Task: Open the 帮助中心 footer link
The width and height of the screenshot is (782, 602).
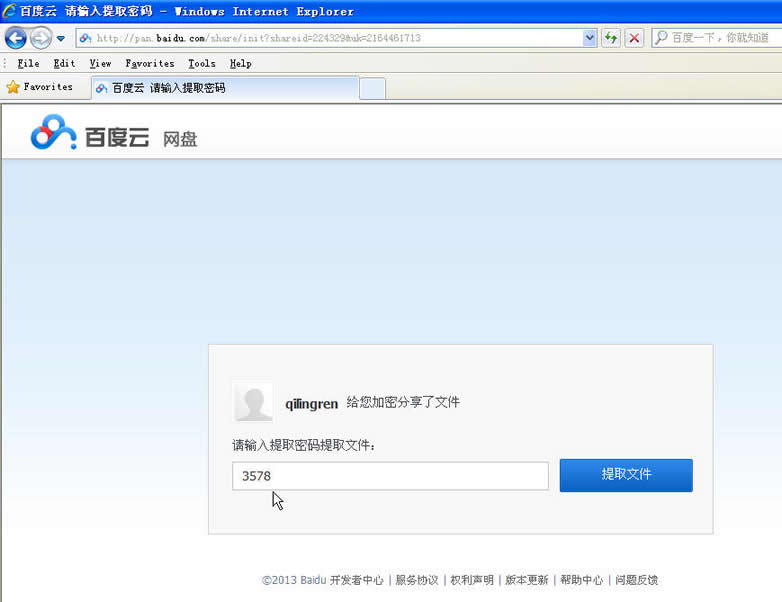Action: (582, 580)
